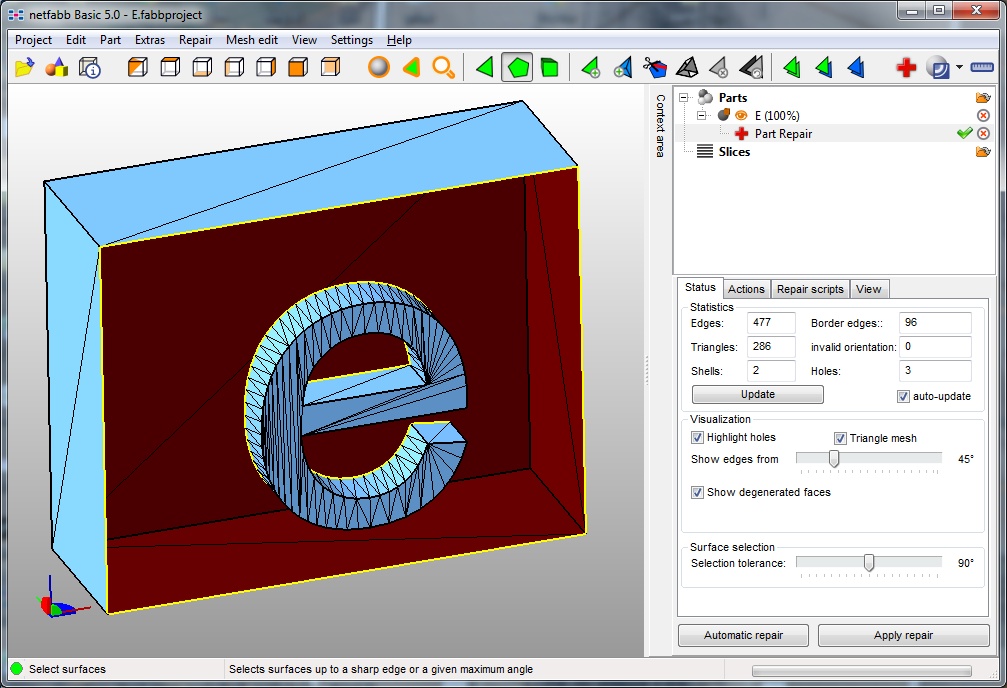Screen dimensions: 1007x688
Task: Open the Part menu
Action: (x=110, y=40)
